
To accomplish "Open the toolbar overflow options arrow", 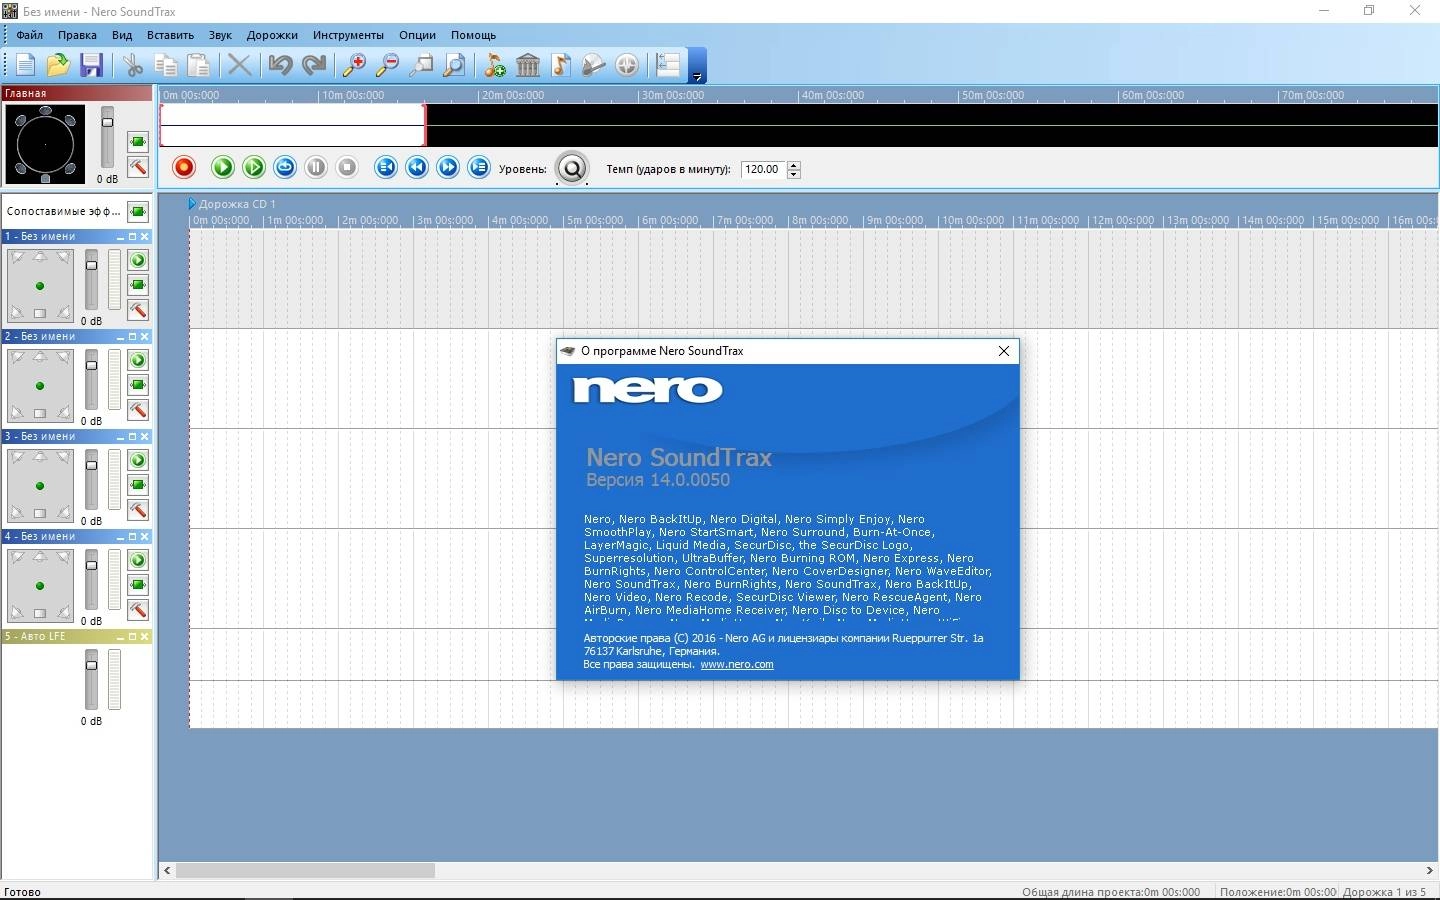I will (697, 66).
